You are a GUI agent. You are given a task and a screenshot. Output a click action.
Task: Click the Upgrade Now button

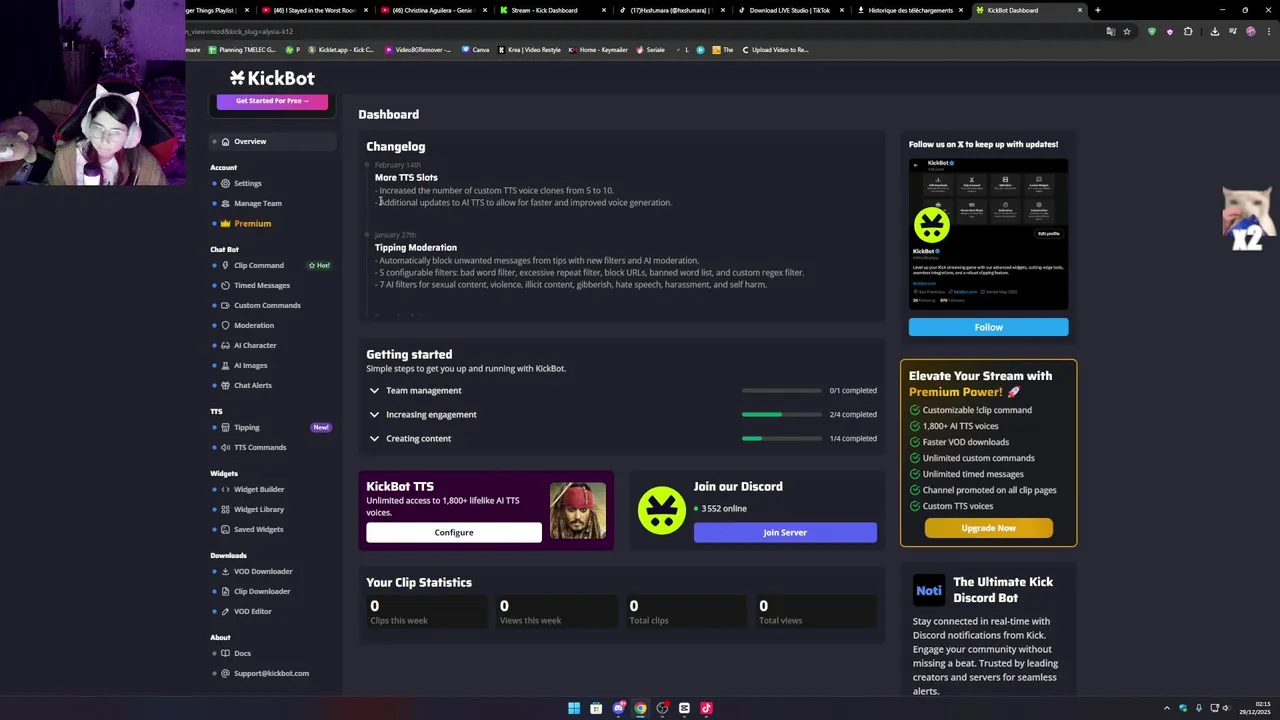point(988,528)
